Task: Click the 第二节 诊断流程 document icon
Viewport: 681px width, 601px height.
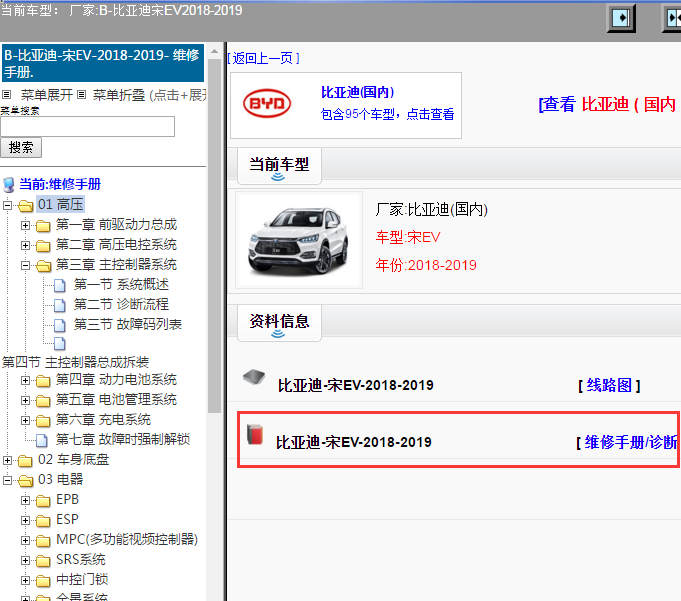Action: coord(60,305)
